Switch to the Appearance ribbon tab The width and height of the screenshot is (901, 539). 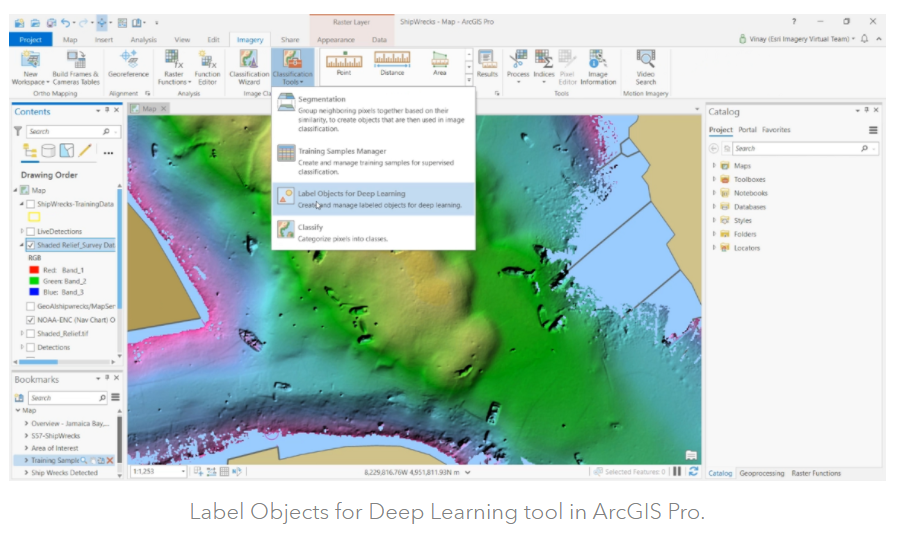click(x=336, y=40)
